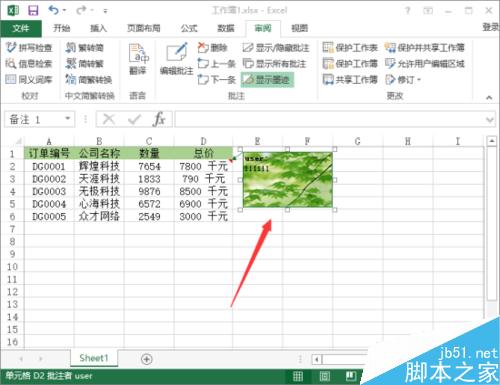Click 保护工作表 protect sheet
Image resolution: width=500 pixels, height=385 pixels.
coord(350,48)
